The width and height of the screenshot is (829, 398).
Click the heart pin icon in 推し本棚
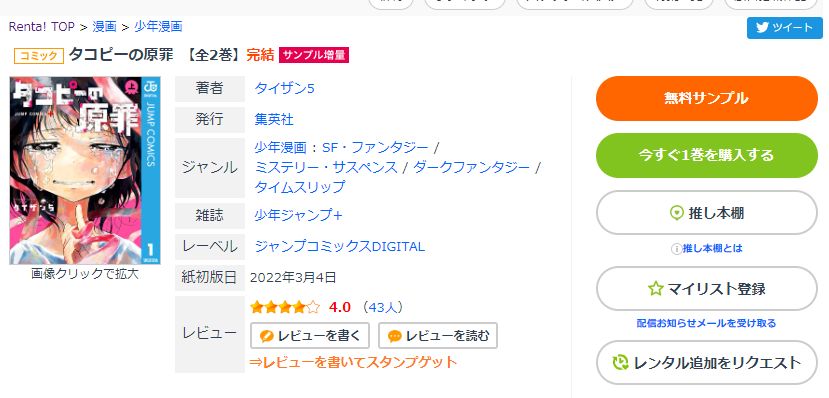pyautogui.click(x=677, y=213)
